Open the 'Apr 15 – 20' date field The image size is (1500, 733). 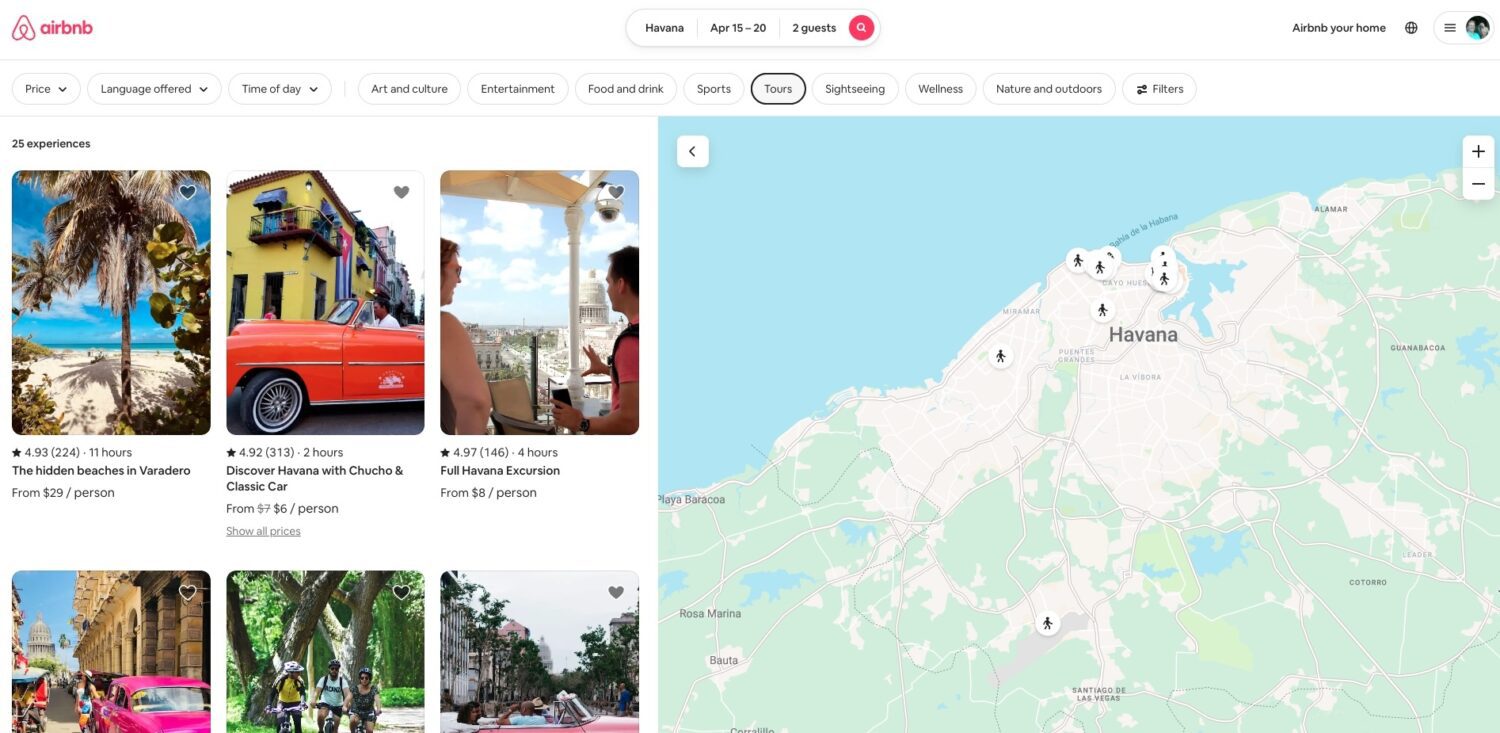coord(738,27)
